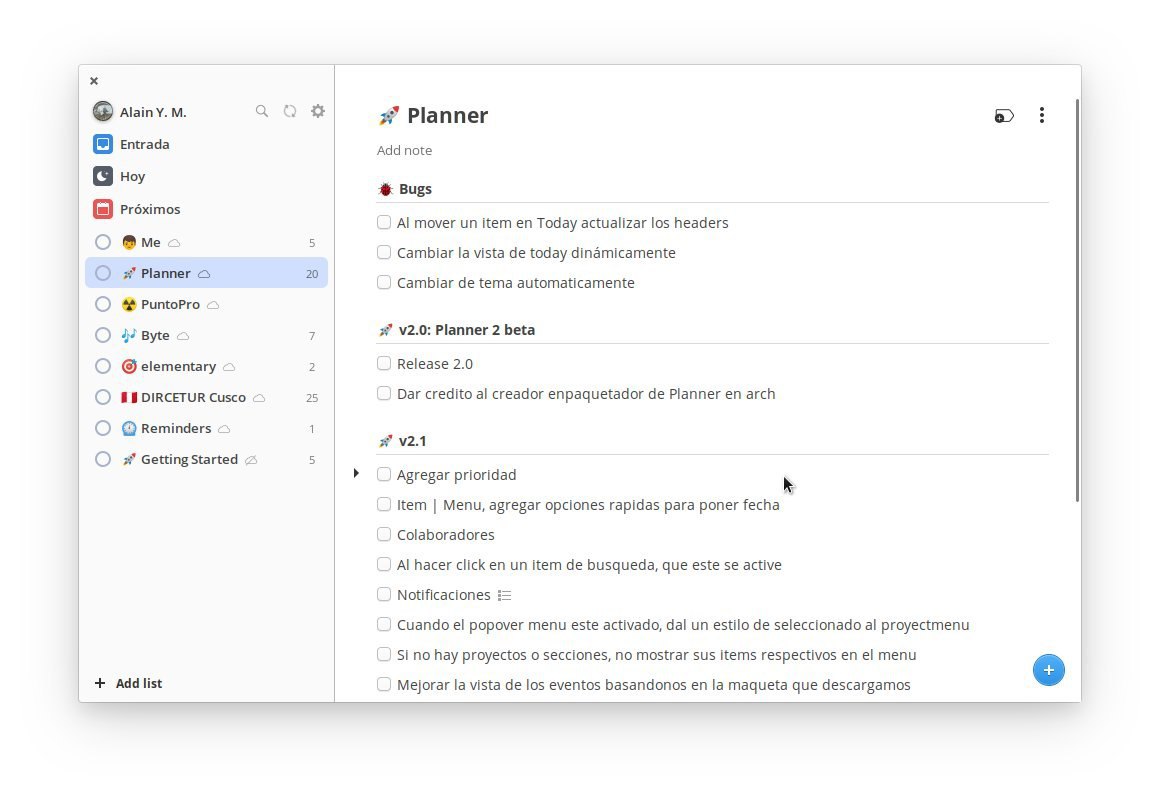This screenshot has width=1160, height=795.
Task: Select the Me project
Action: click(x=206, y=243)
